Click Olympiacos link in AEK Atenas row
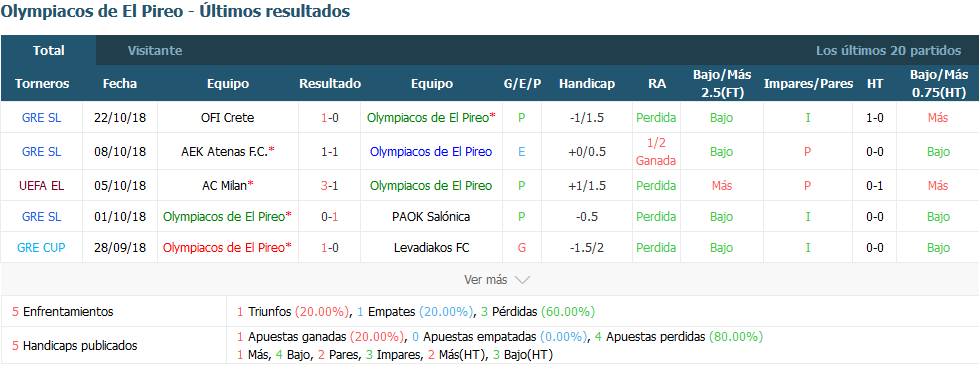This screenshot has width=979, height=365. [x=431, y=152]
